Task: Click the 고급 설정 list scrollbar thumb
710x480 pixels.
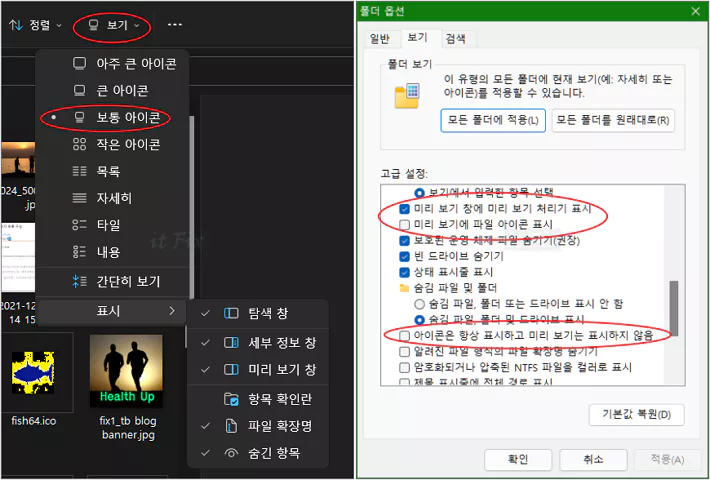Action: pyautogui.click(x=673, y=308)
